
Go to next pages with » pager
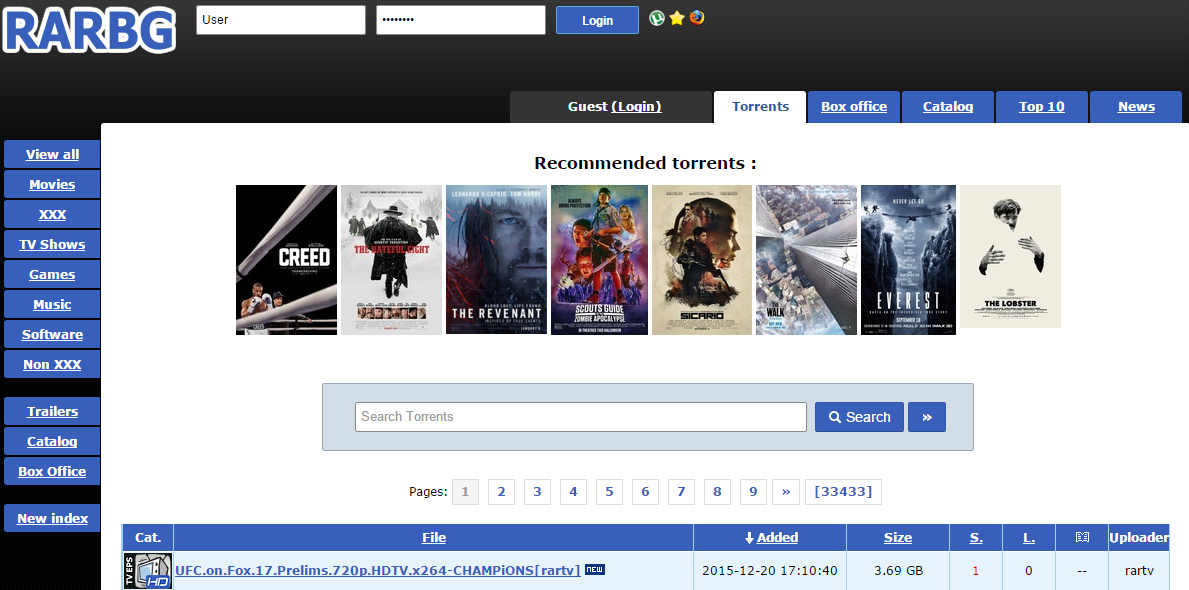pyautogui.click(x=786, y=491)
